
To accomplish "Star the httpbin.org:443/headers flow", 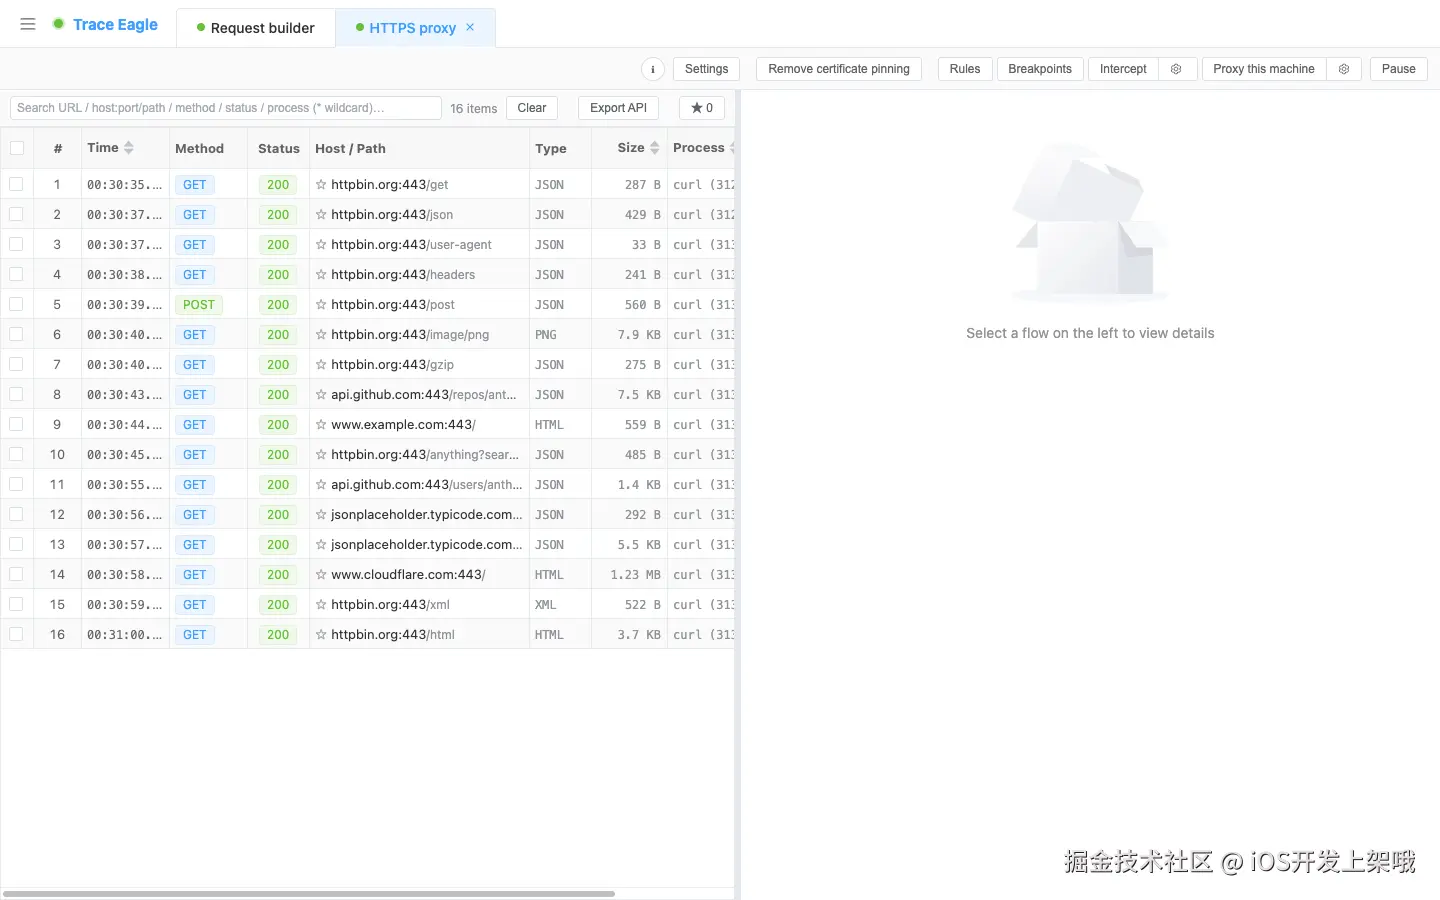I will tap(321, 274).
